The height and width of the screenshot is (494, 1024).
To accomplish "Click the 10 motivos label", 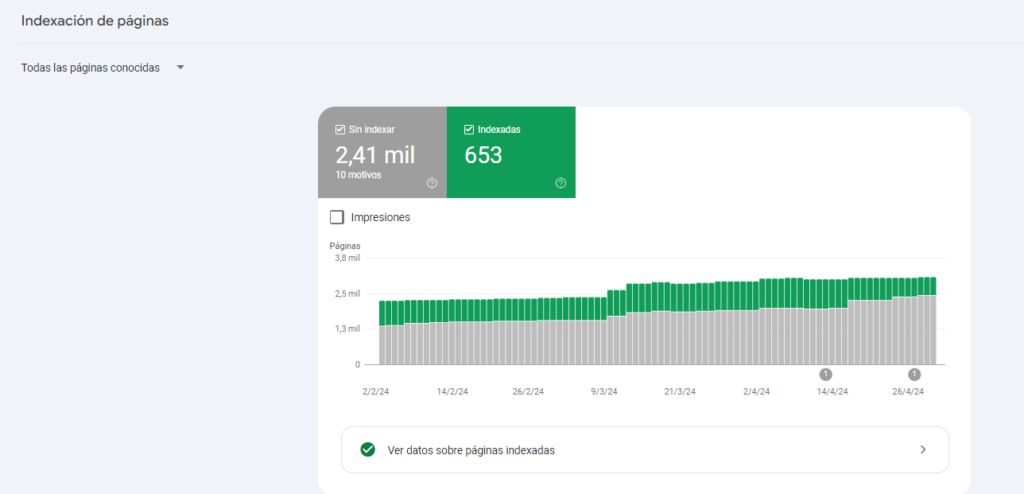I will (358, 175).
